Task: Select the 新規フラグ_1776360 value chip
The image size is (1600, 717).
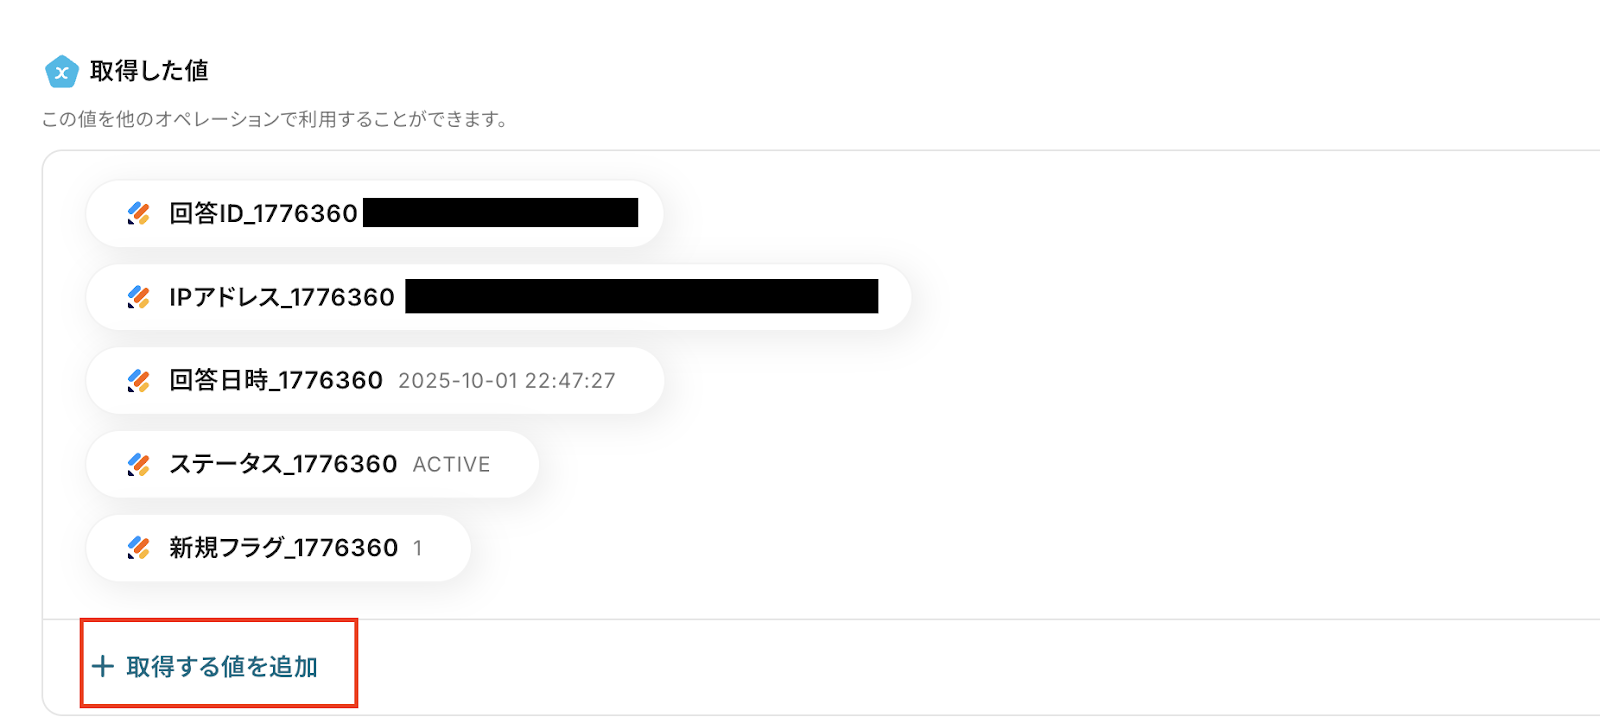Action: [x=279, y=548]
